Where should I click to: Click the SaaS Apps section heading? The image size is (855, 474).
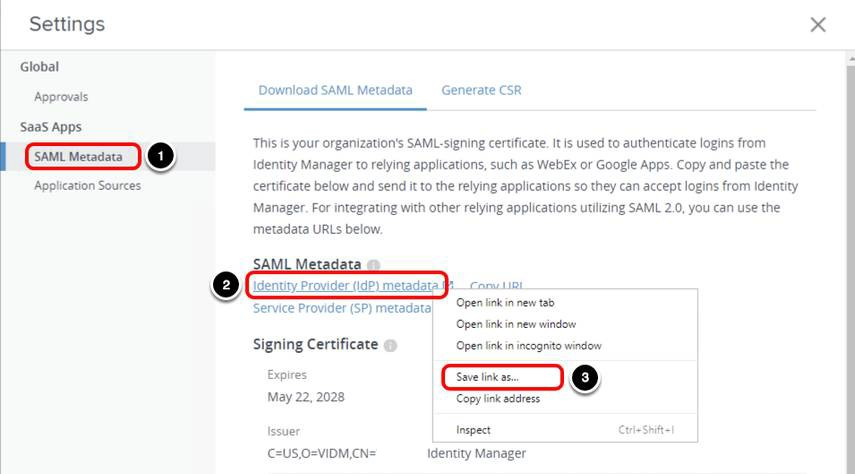tap(51, 127)
